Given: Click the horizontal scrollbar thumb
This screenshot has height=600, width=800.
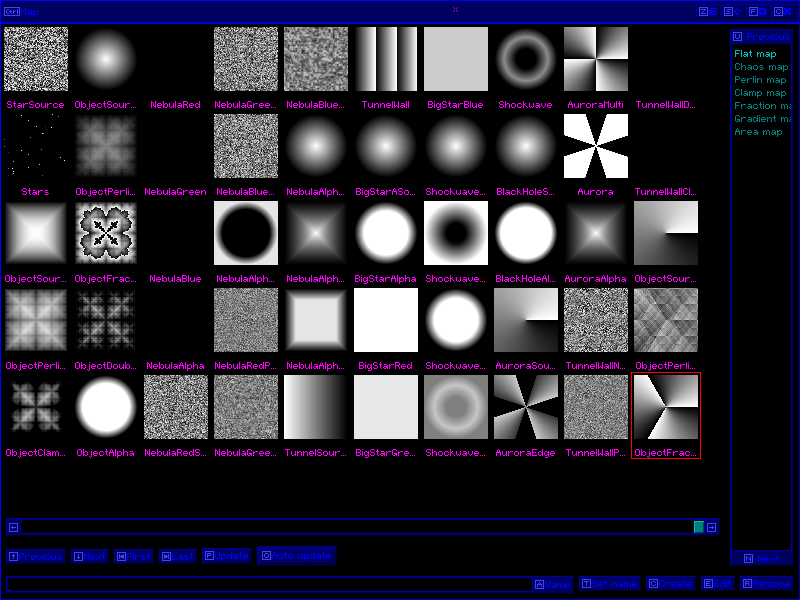Looking at the screenshot, I should point(699,527).
